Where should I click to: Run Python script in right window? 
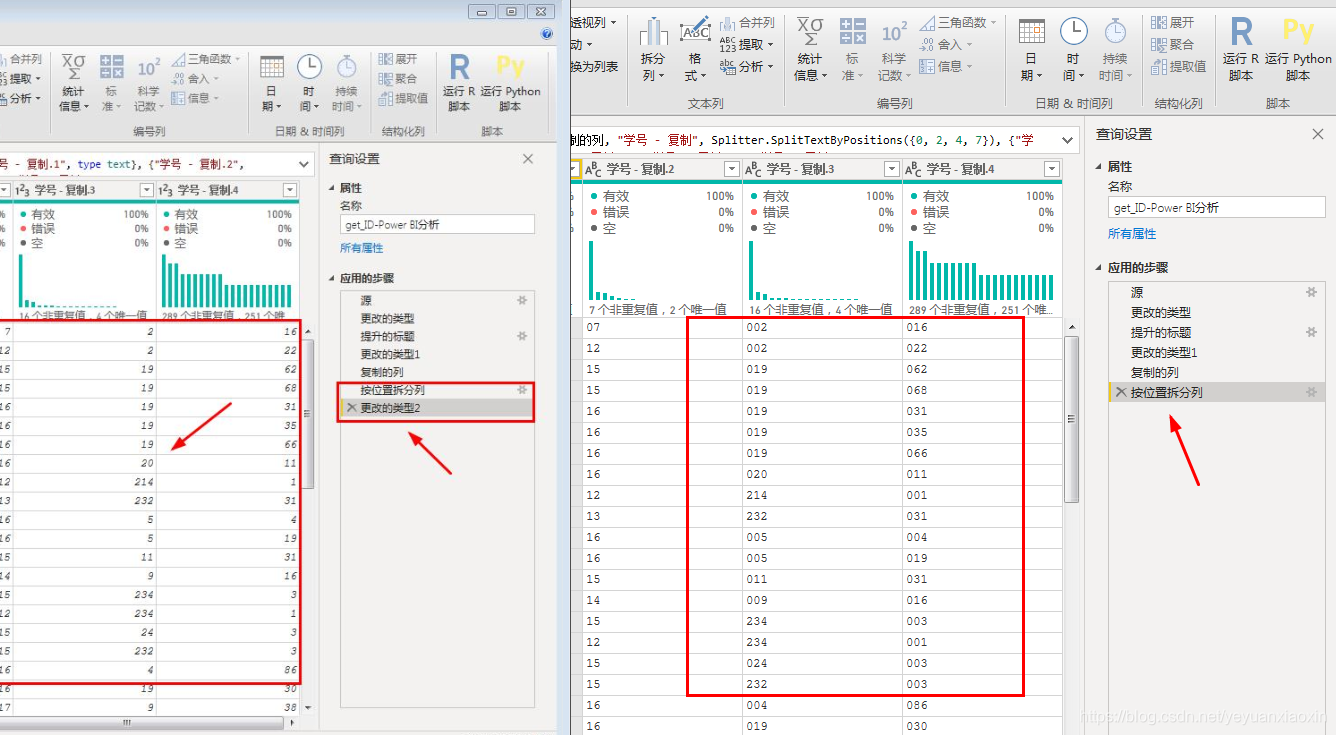1298,50
